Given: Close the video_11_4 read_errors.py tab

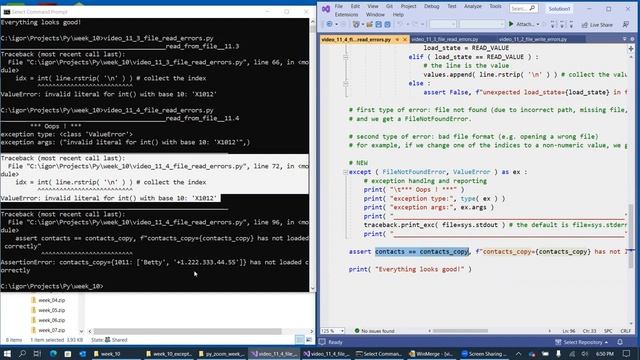Looking at the screenshot, I should (x=405, y=40).
